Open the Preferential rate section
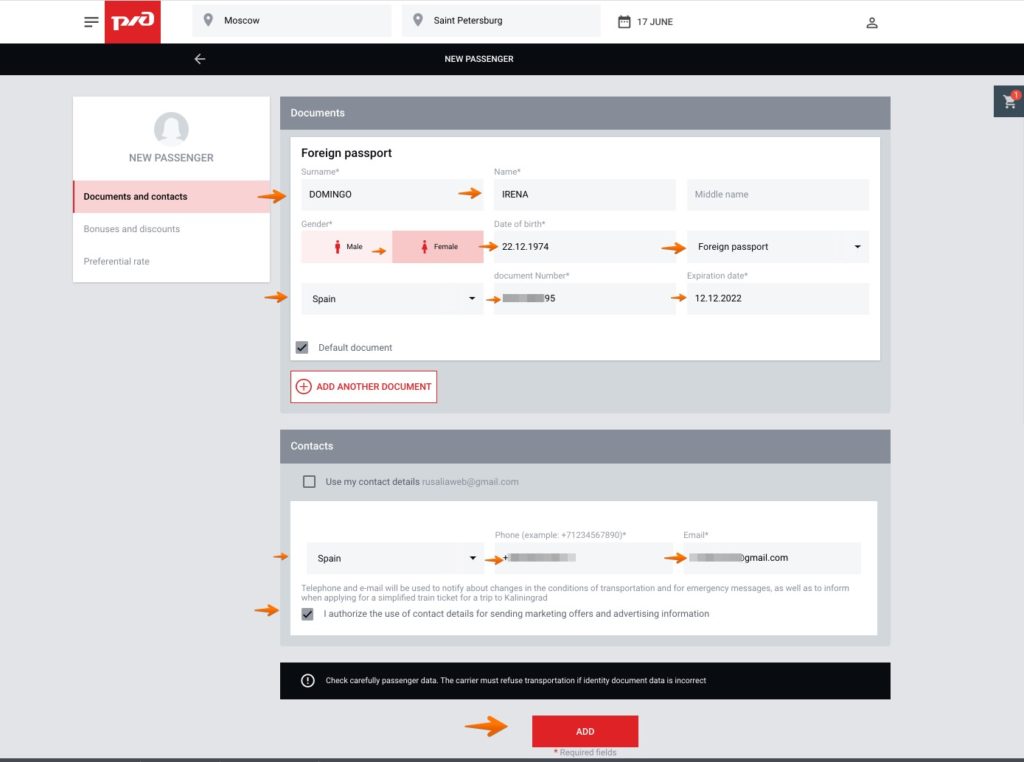1024x762 pixels. point(117,261)
